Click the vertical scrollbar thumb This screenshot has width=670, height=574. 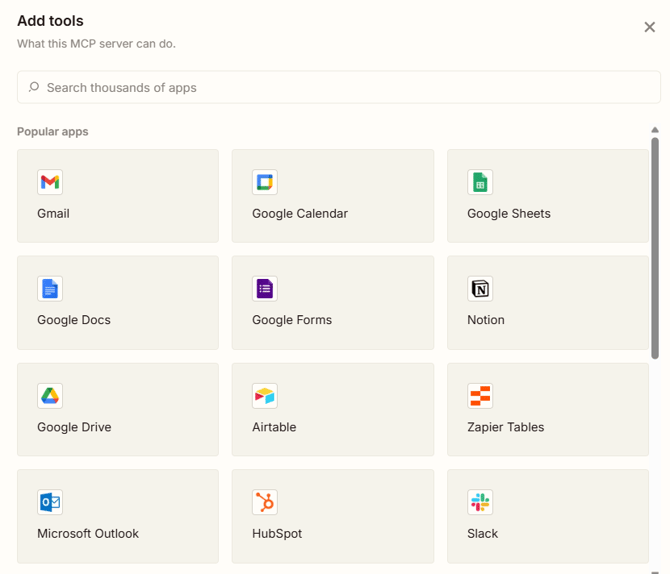pyautogui.click(x=655, y=247)
